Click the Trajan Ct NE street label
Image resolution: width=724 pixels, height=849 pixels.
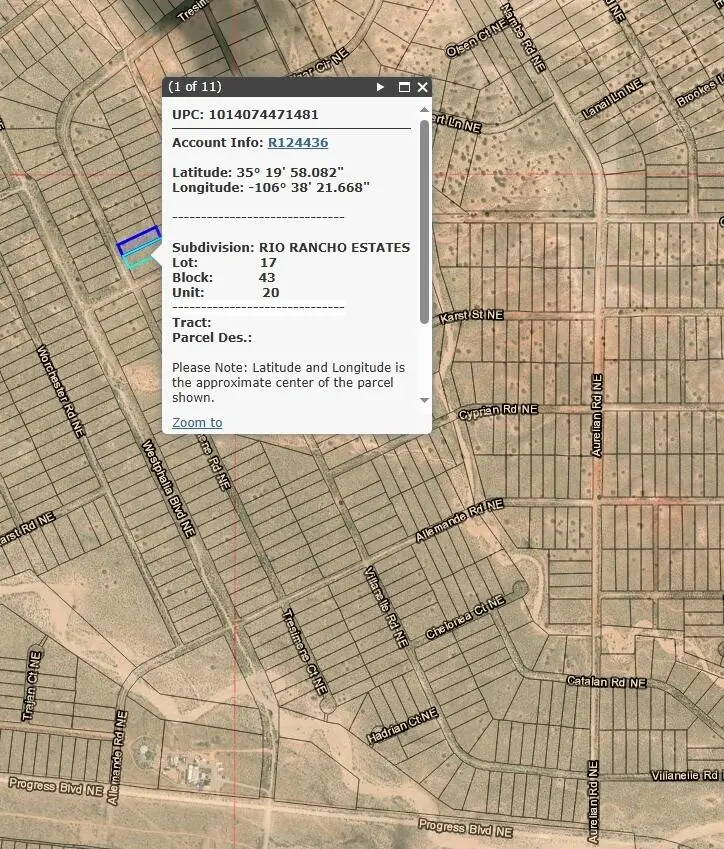(31, 686)
